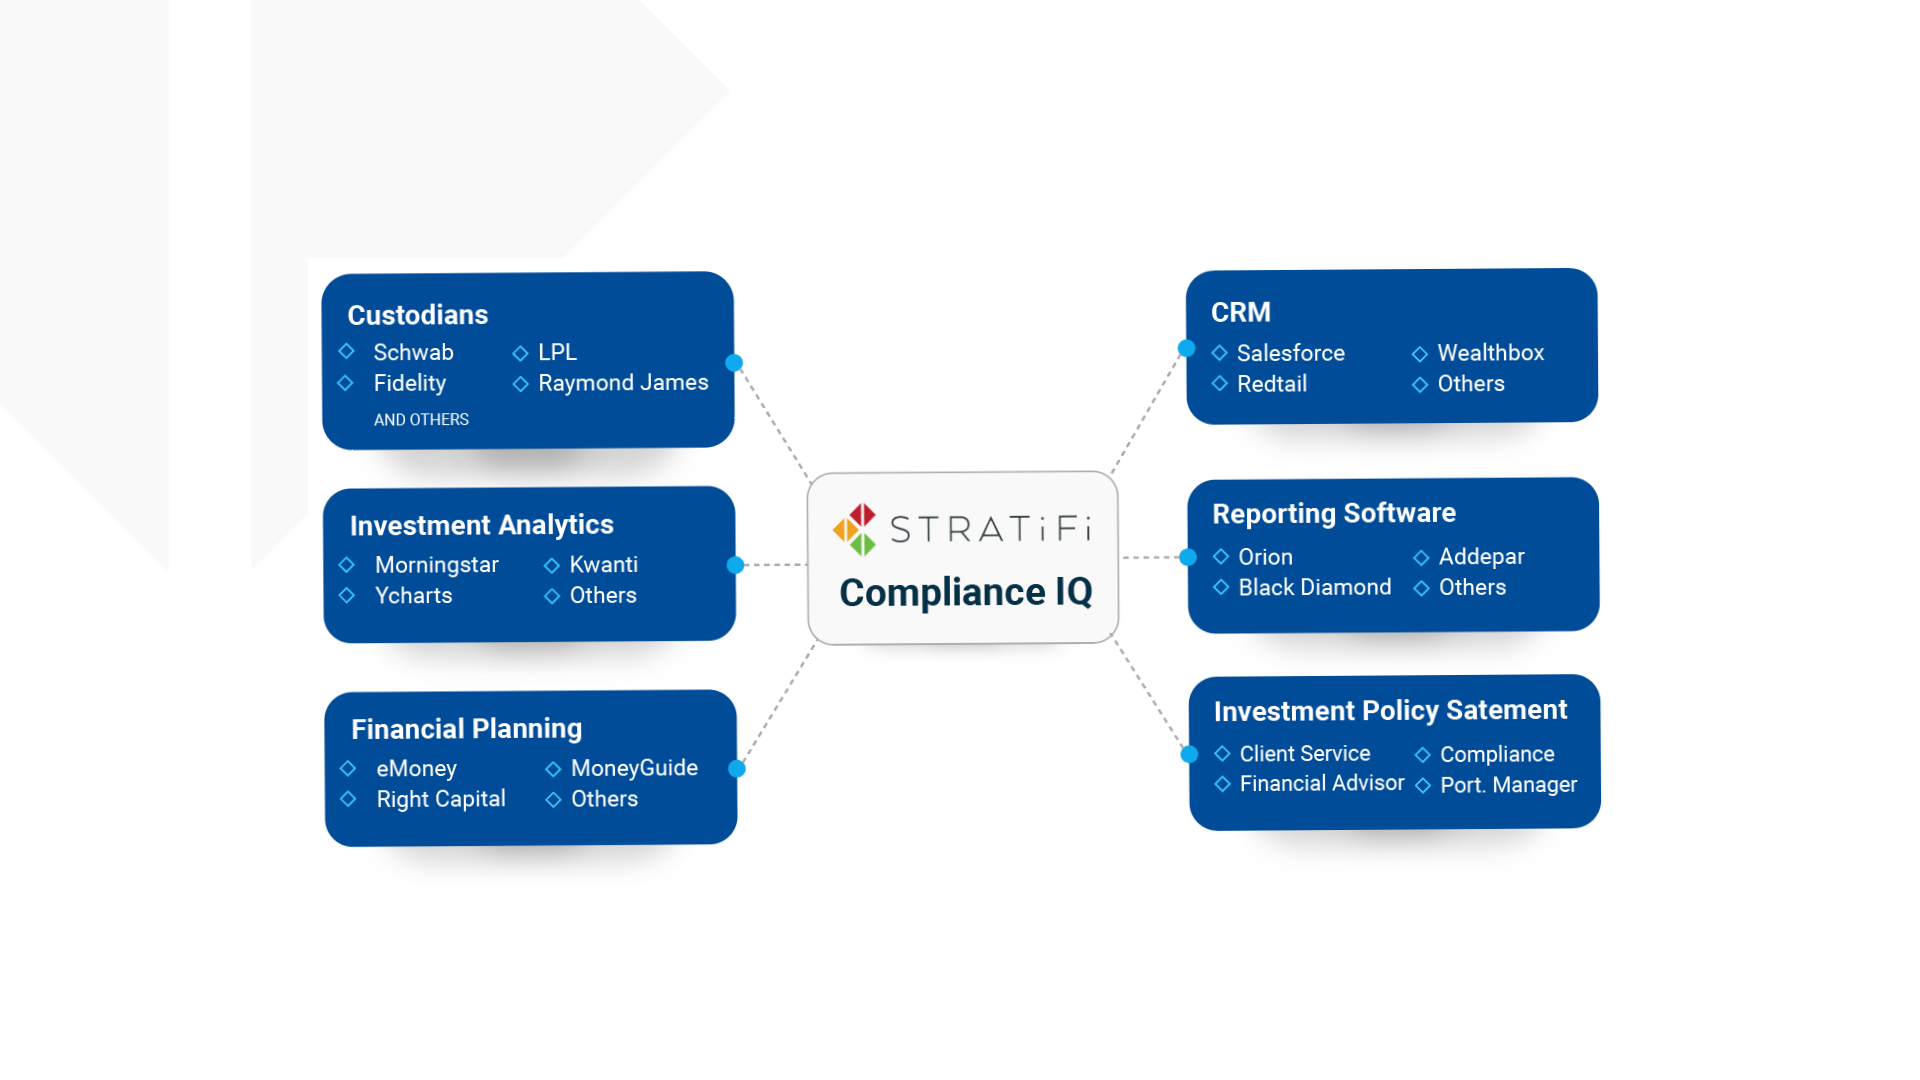Click the connector dot on Financial Planning card
1920x1080 pixels.
(x=737, y=769)
